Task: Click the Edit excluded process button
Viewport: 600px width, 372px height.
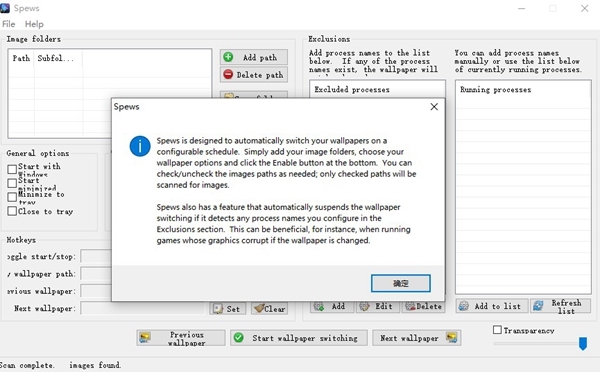Action: coord(378,307)
